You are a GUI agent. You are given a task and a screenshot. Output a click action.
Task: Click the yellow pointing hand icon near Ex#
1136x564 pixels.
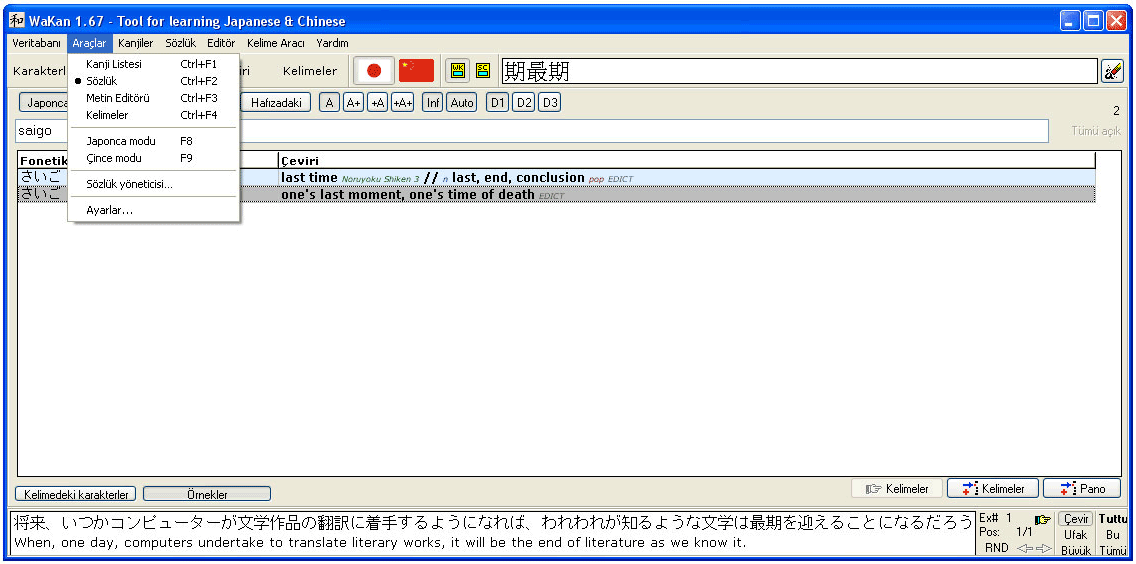(x=1042, y=518)
